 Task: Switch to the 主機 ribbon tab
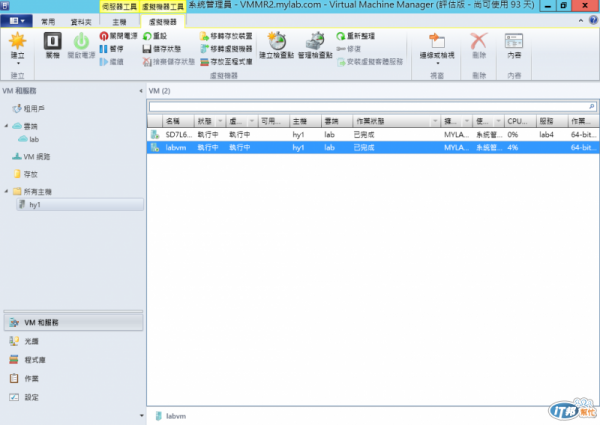click(119, 22)
